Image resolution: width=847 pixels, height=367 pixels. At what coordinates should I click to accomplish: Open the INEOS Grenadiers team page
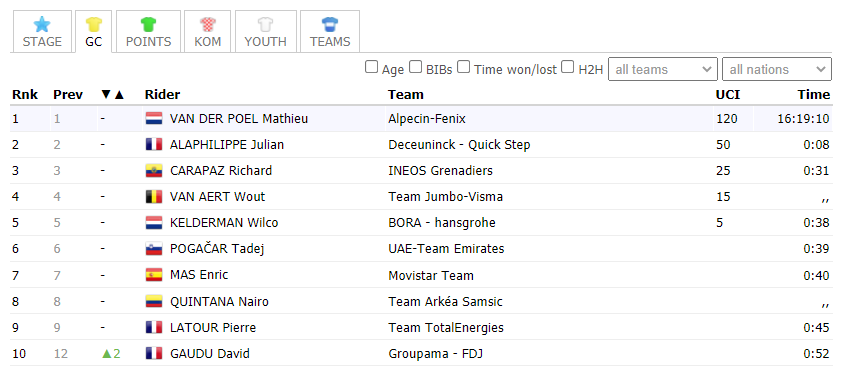pos(440,171)
